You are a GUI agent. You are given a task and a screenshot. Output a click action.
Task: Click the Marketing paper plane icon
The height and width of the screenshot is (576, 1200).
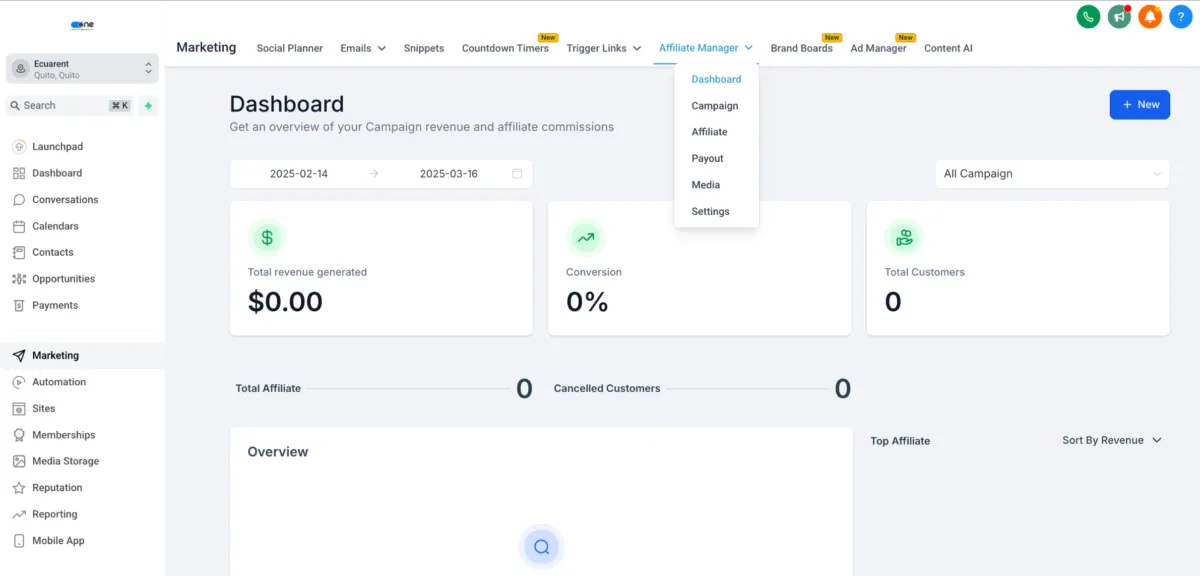[19, 355]
